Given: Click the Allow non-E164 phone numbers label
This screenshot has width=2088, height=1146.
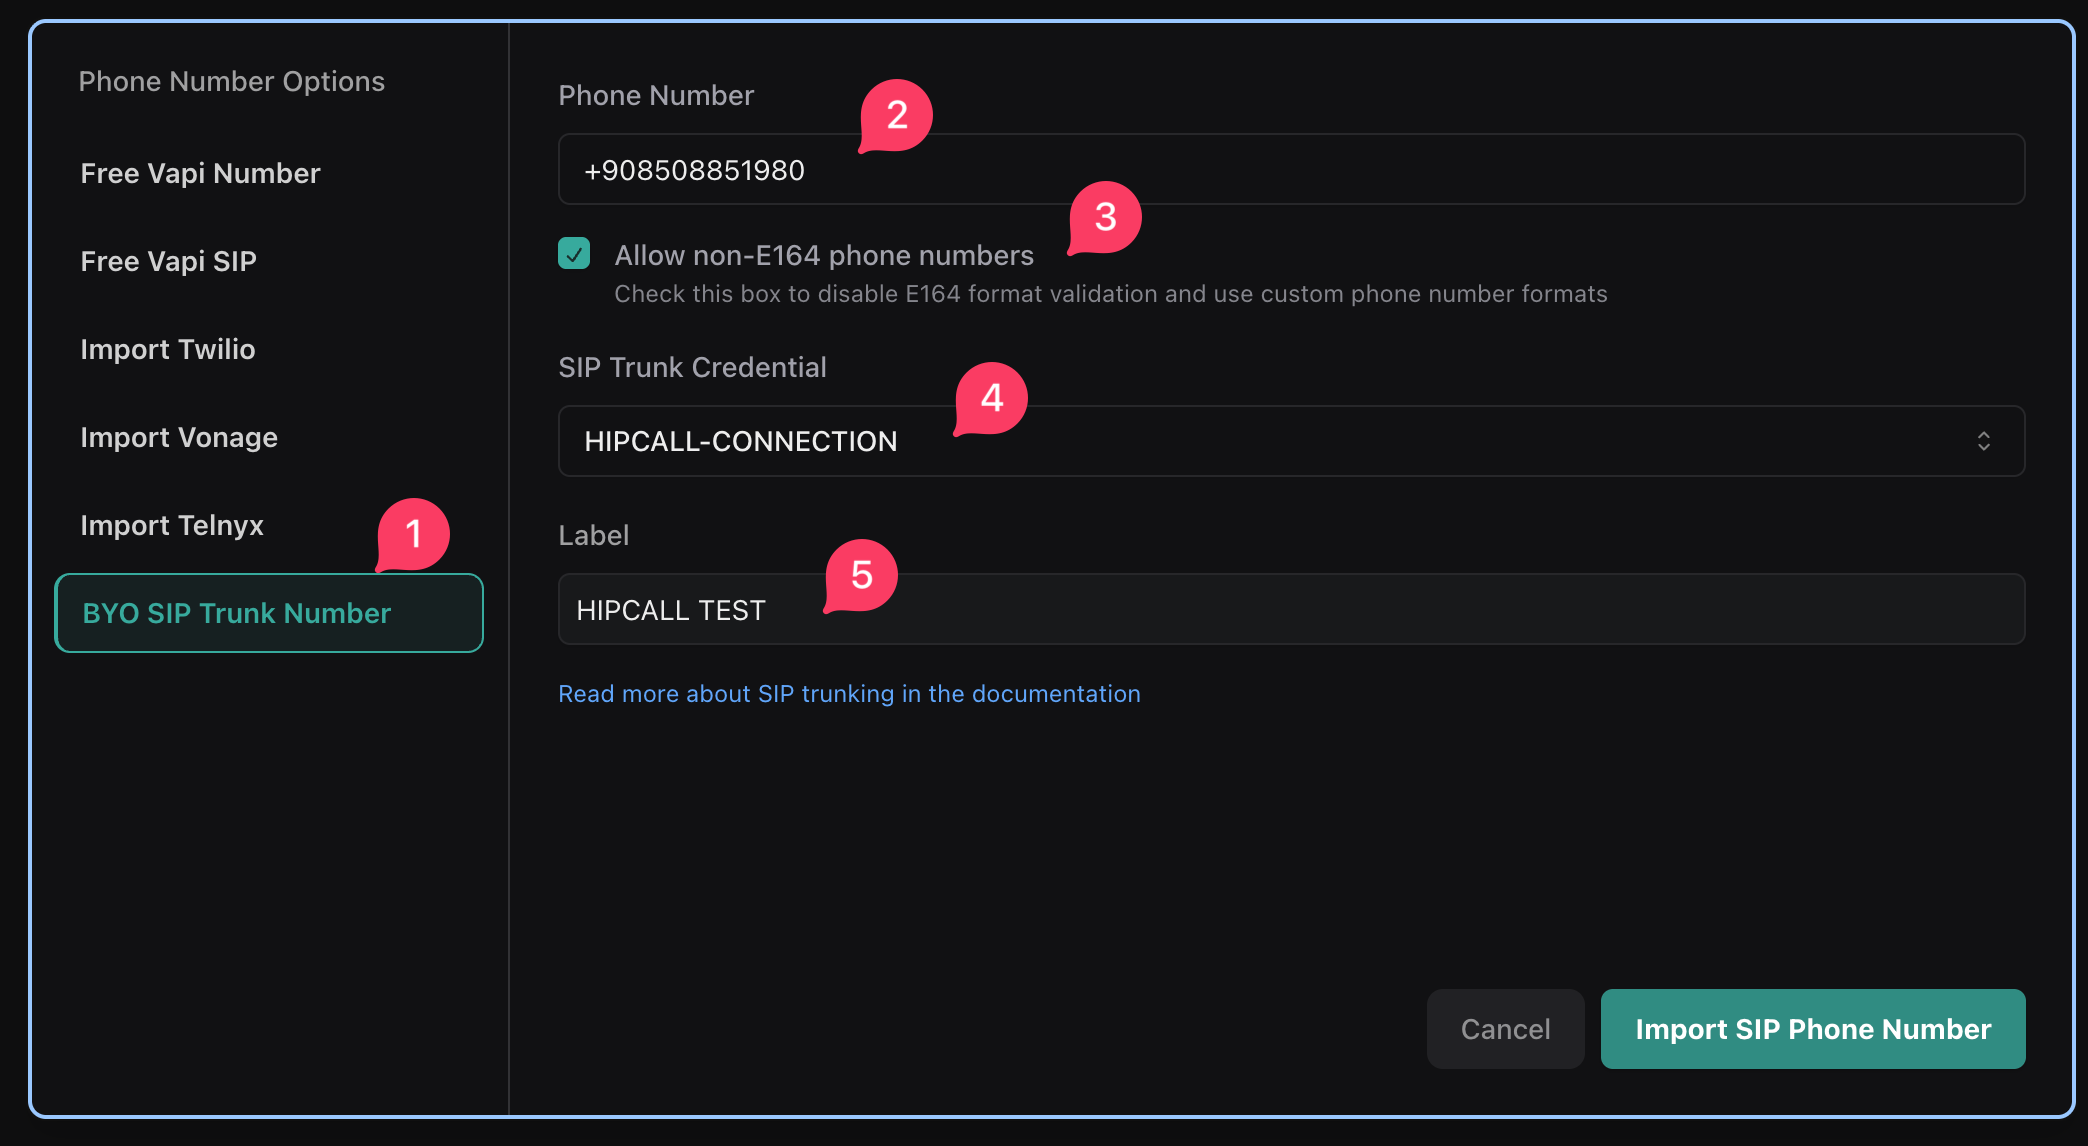Looking at the screenshot, I should pos(823,256).
